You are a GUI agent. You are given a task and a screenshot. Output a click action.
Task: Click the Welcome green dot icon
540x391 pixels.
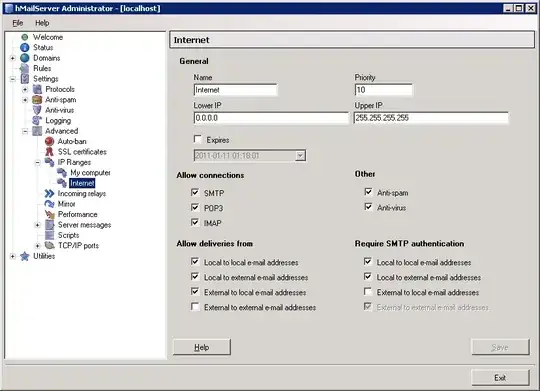24,37
